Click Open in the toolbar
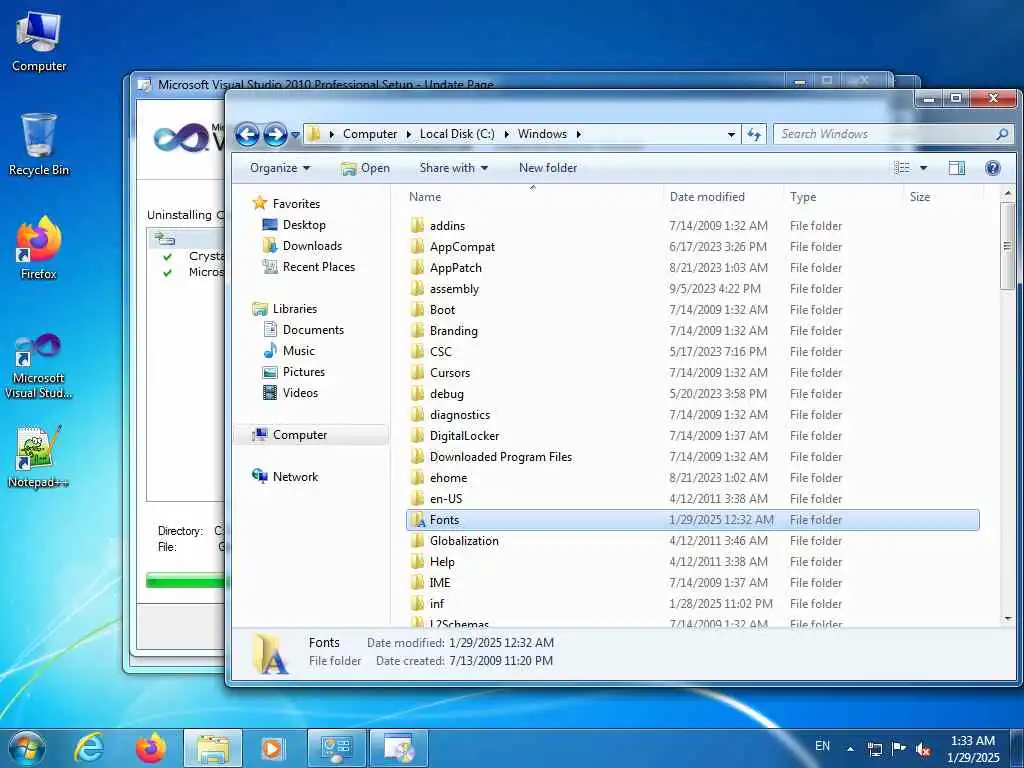The width and height of the screenshot is (1024, 768). coord(365,168)
